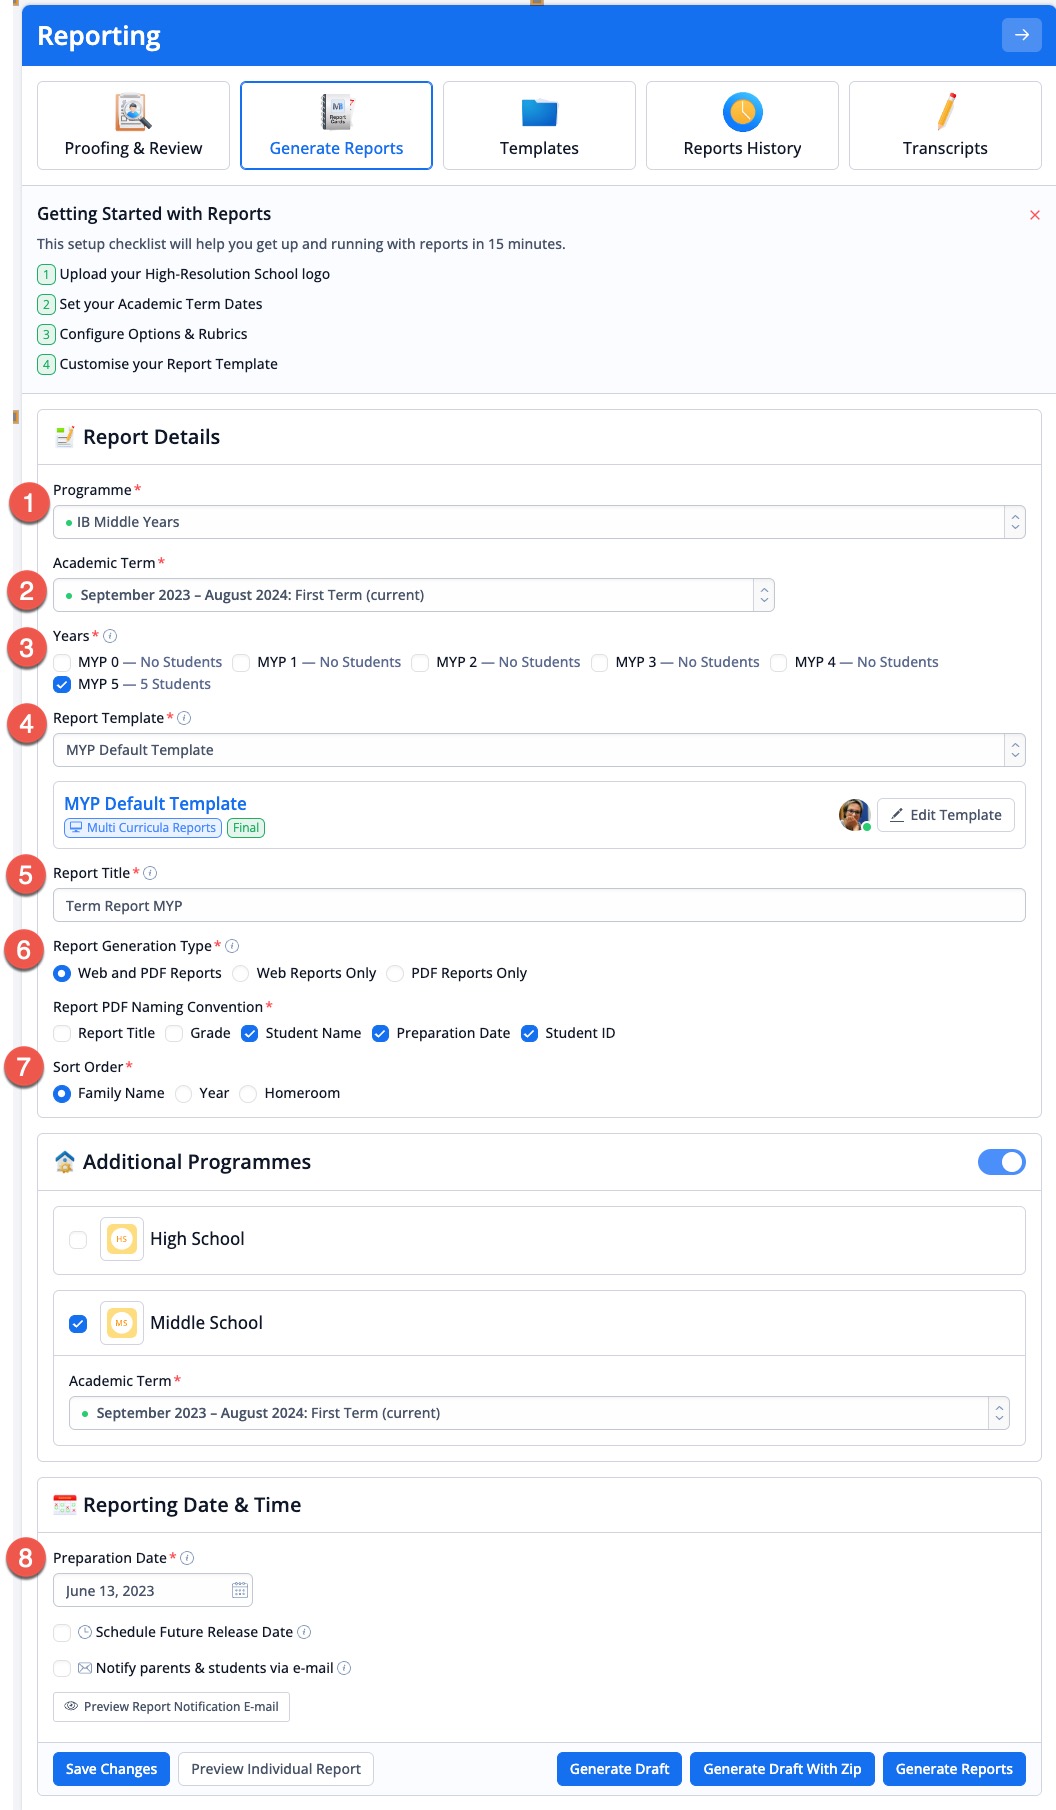Image resolution: width=1056 pixels, height=1810 pixels.
Task: Open the Programme dropdown showing IB Middle Years
Action: click(x=539, y=522)
